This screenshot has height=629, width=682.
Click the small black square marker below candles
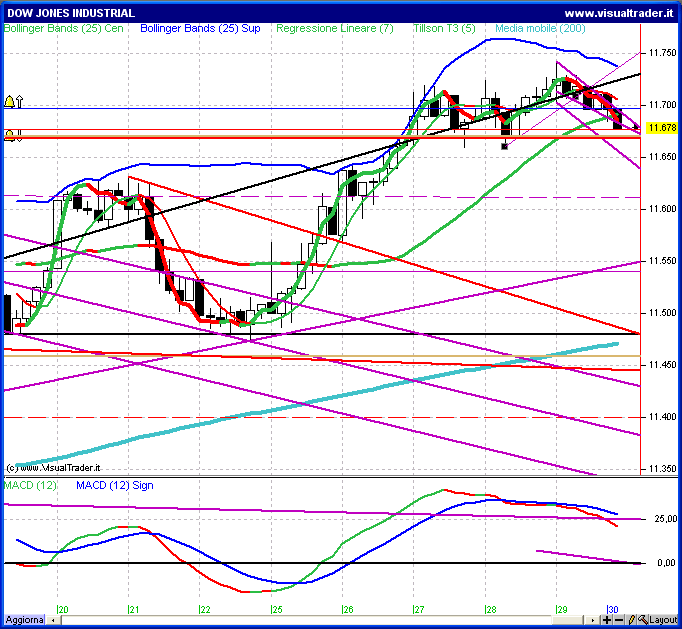tap(505, 147)
